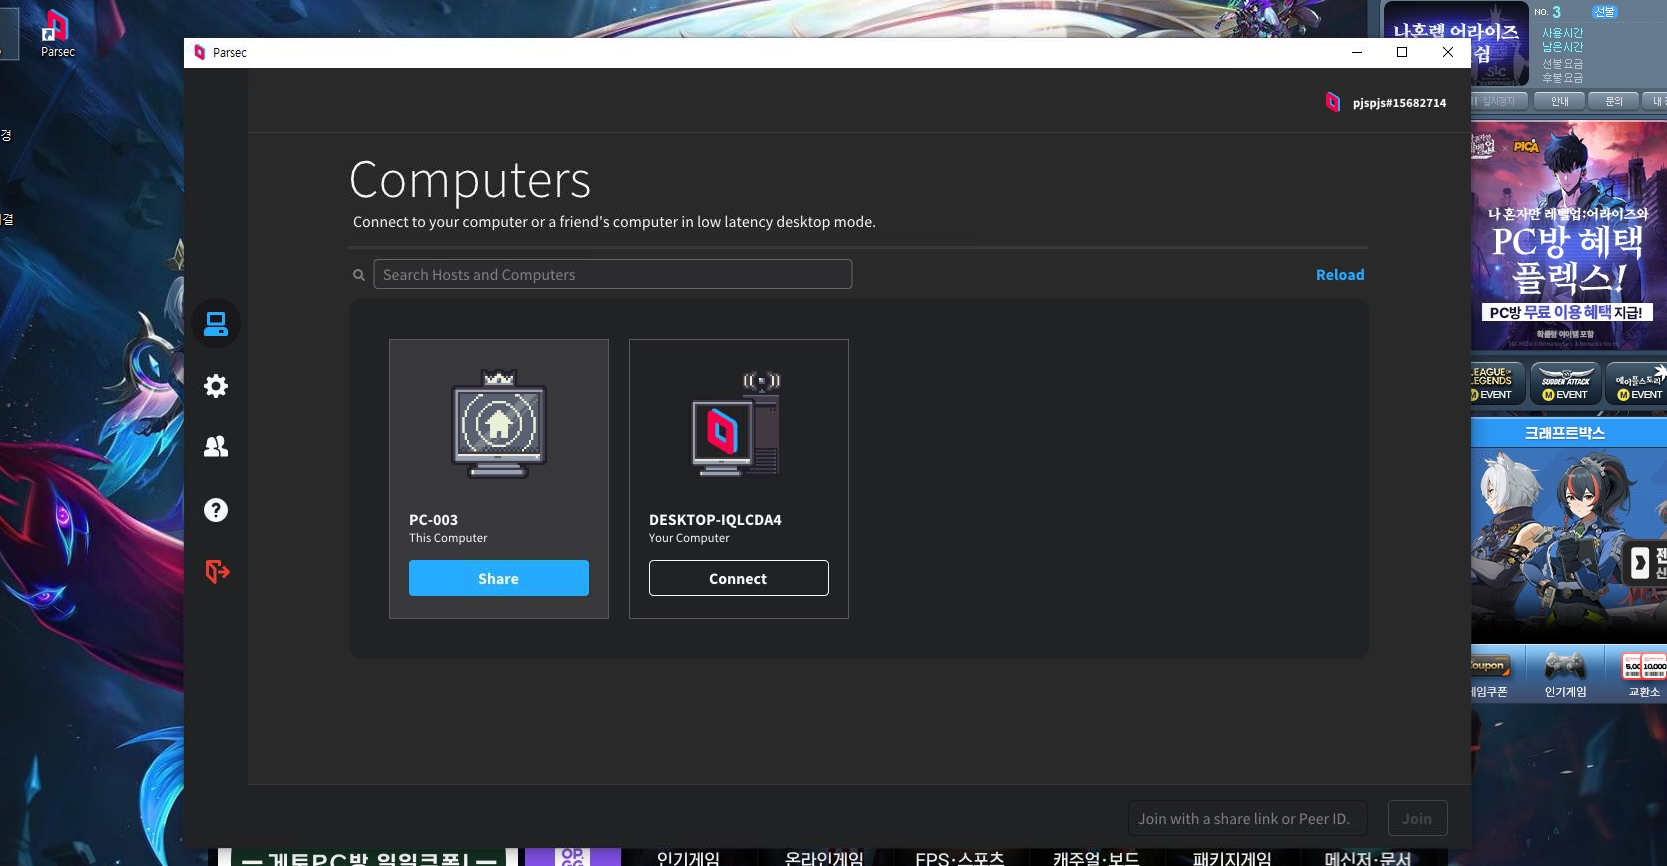This screenshot has height=866, width=1667.
Task: Select the 캐주얼·보드 tab at bottom
Action: pos(1096,858)
